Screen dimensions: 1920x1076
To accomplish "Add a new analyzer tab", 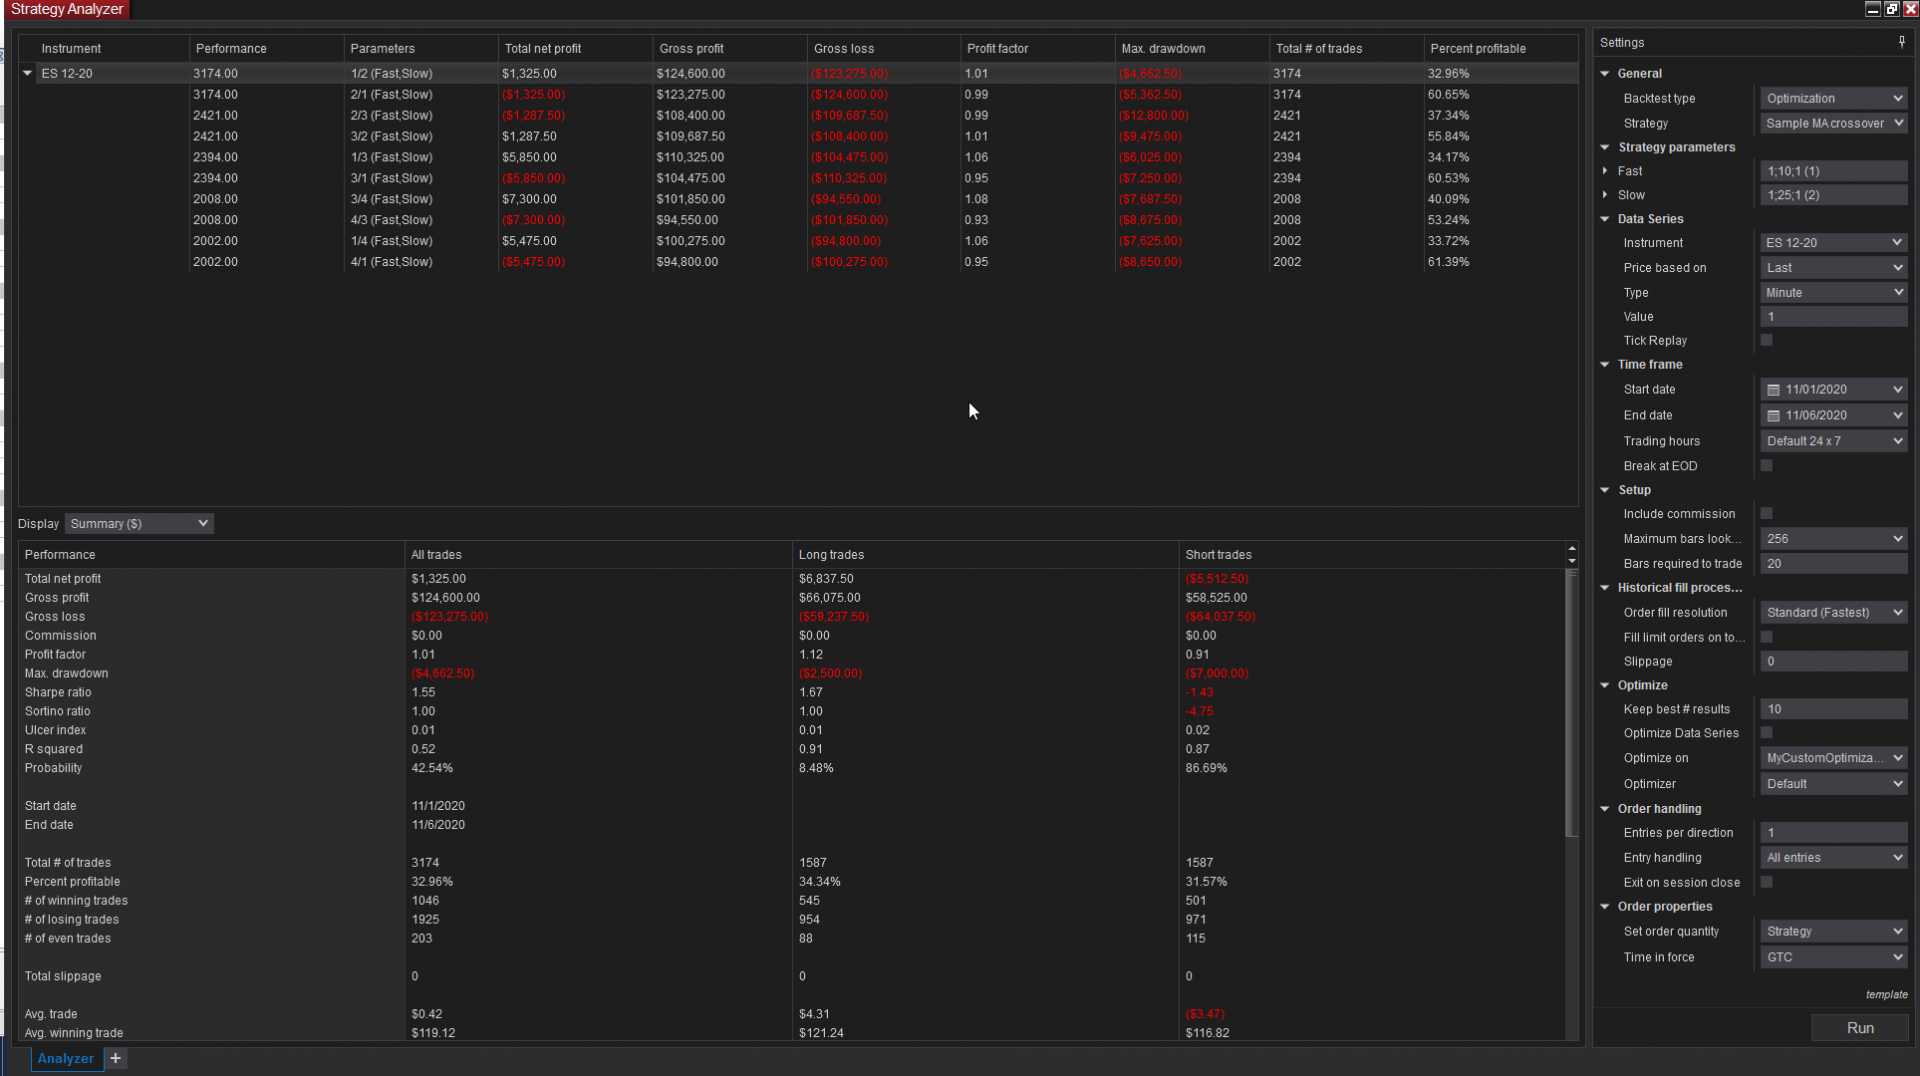I will pos(116,1058).
